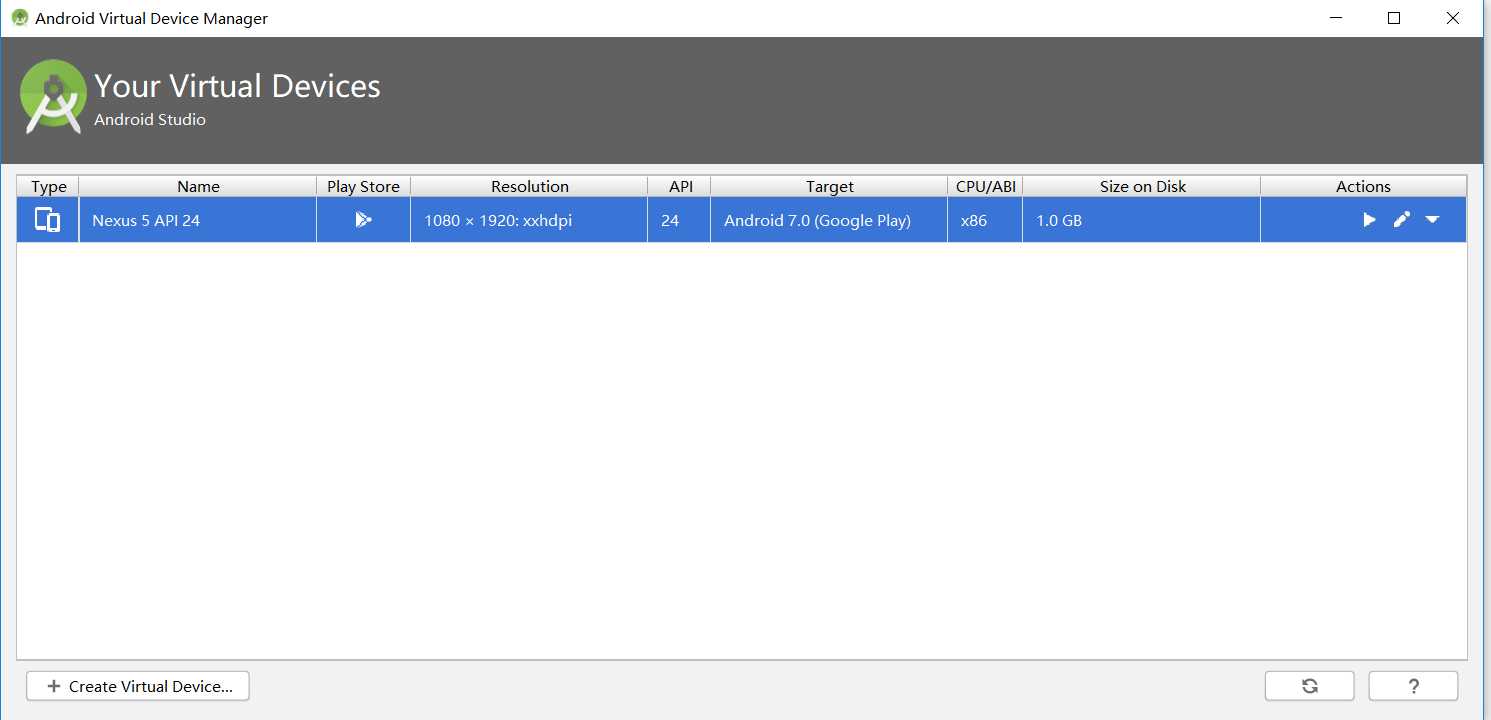
Task: Click the Actions column header
Action: [1363, 186]
